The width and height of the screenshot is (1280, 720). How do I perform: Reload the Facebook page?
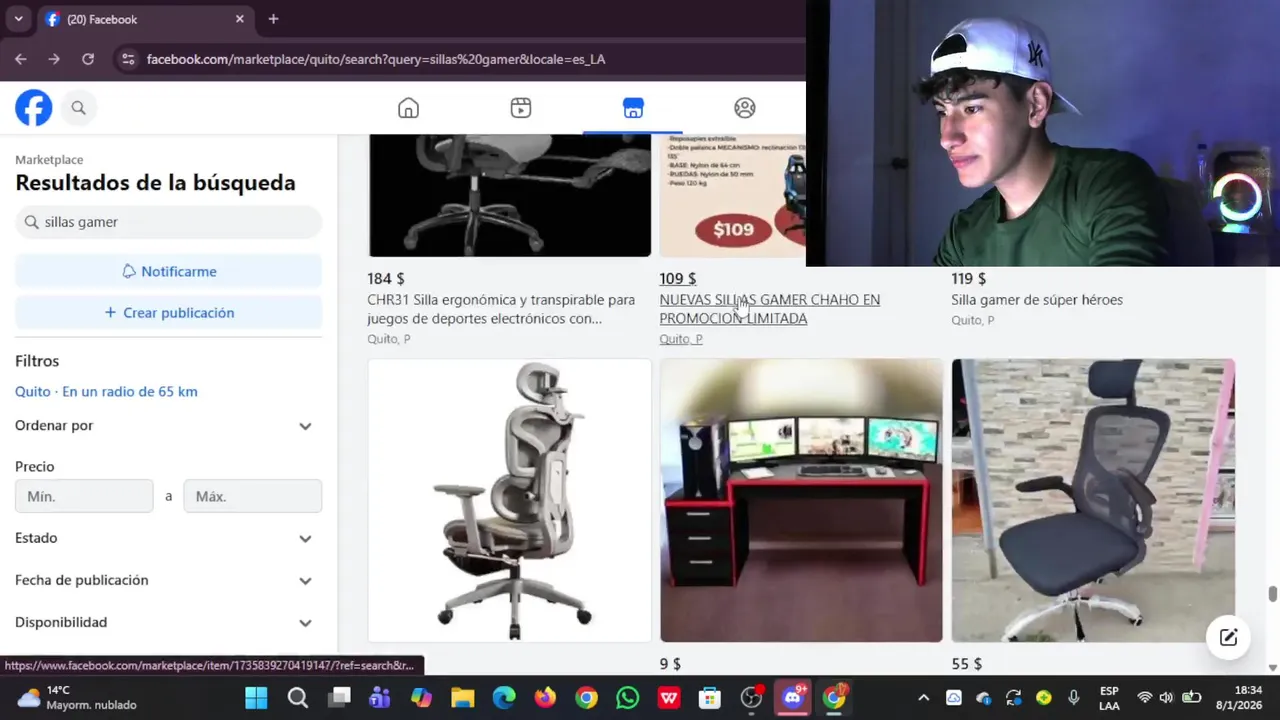point(88,59)
